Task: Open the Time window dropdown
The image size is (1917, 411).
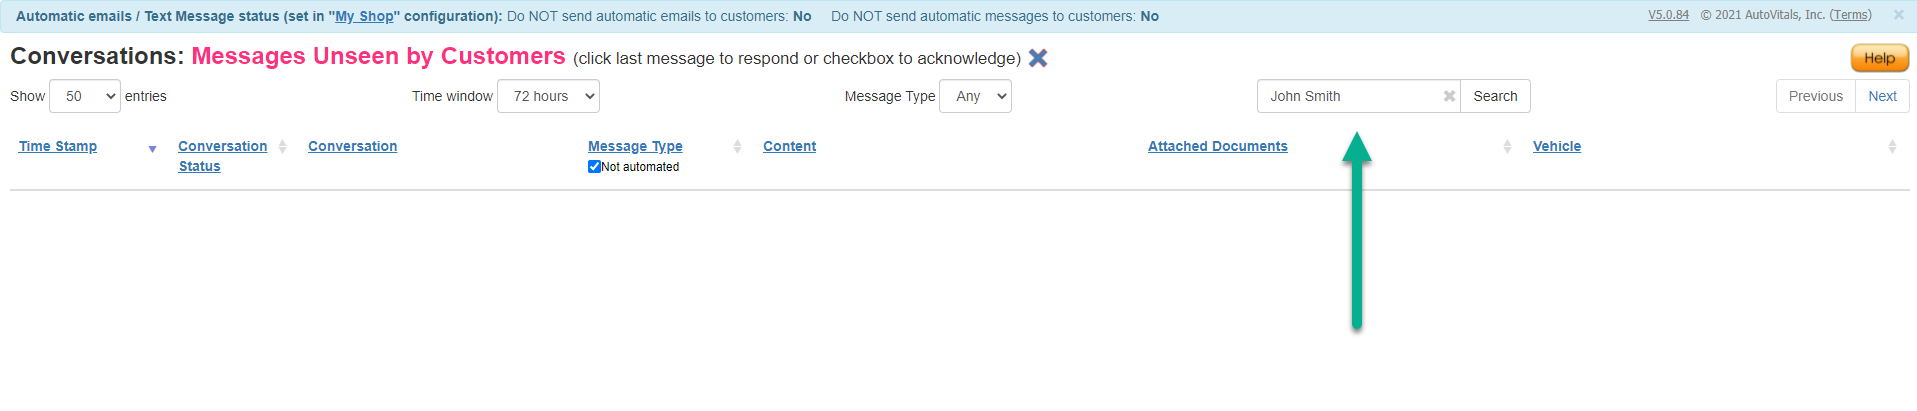Action: (548, 96)
